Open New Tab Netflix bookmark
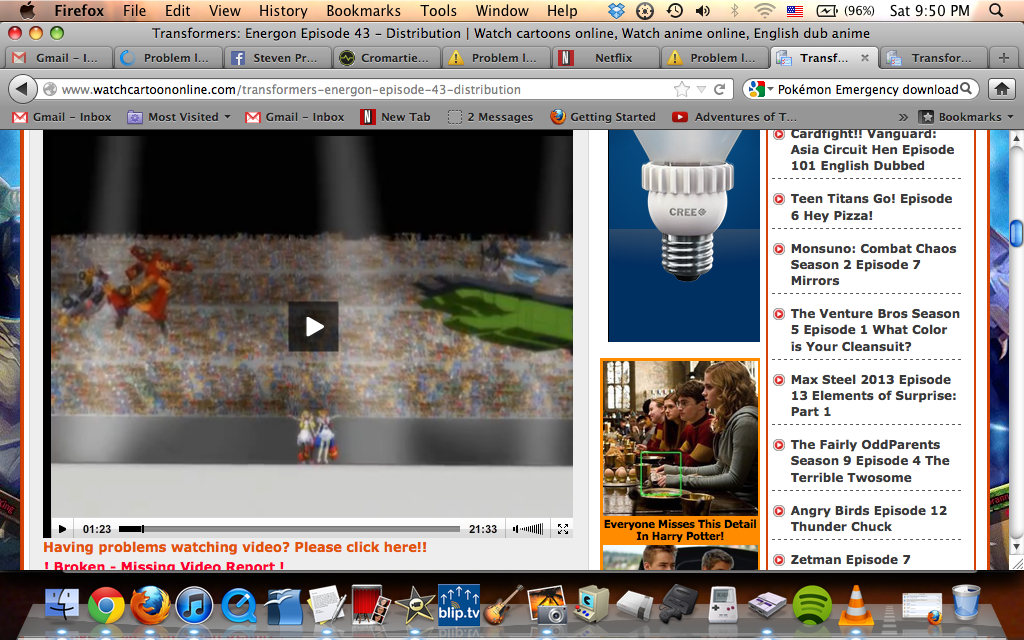 click(395, 117)
